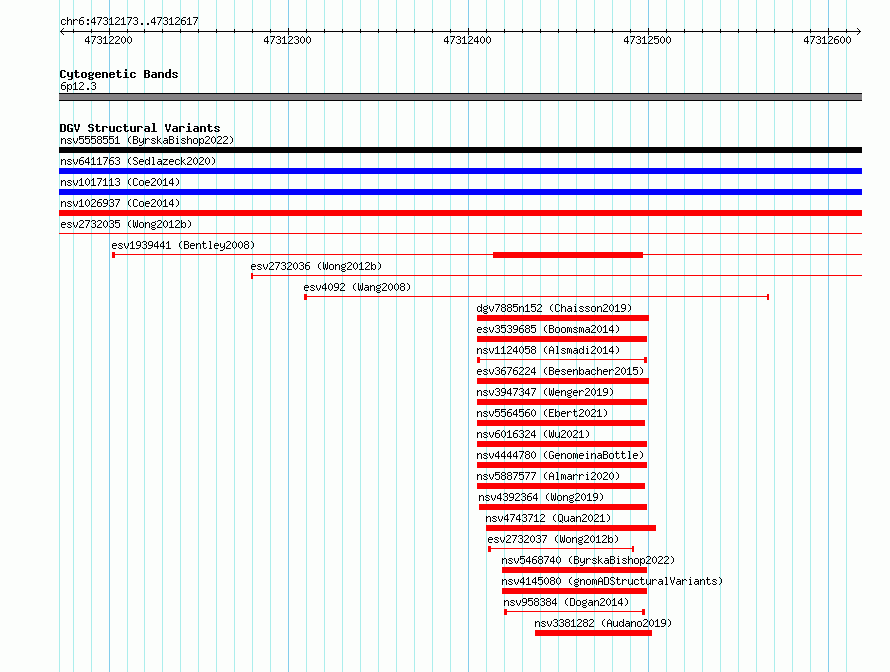
Task: Click the nsv5468740 (ByrskaBishop2022) label
Action: pos(588,560)
